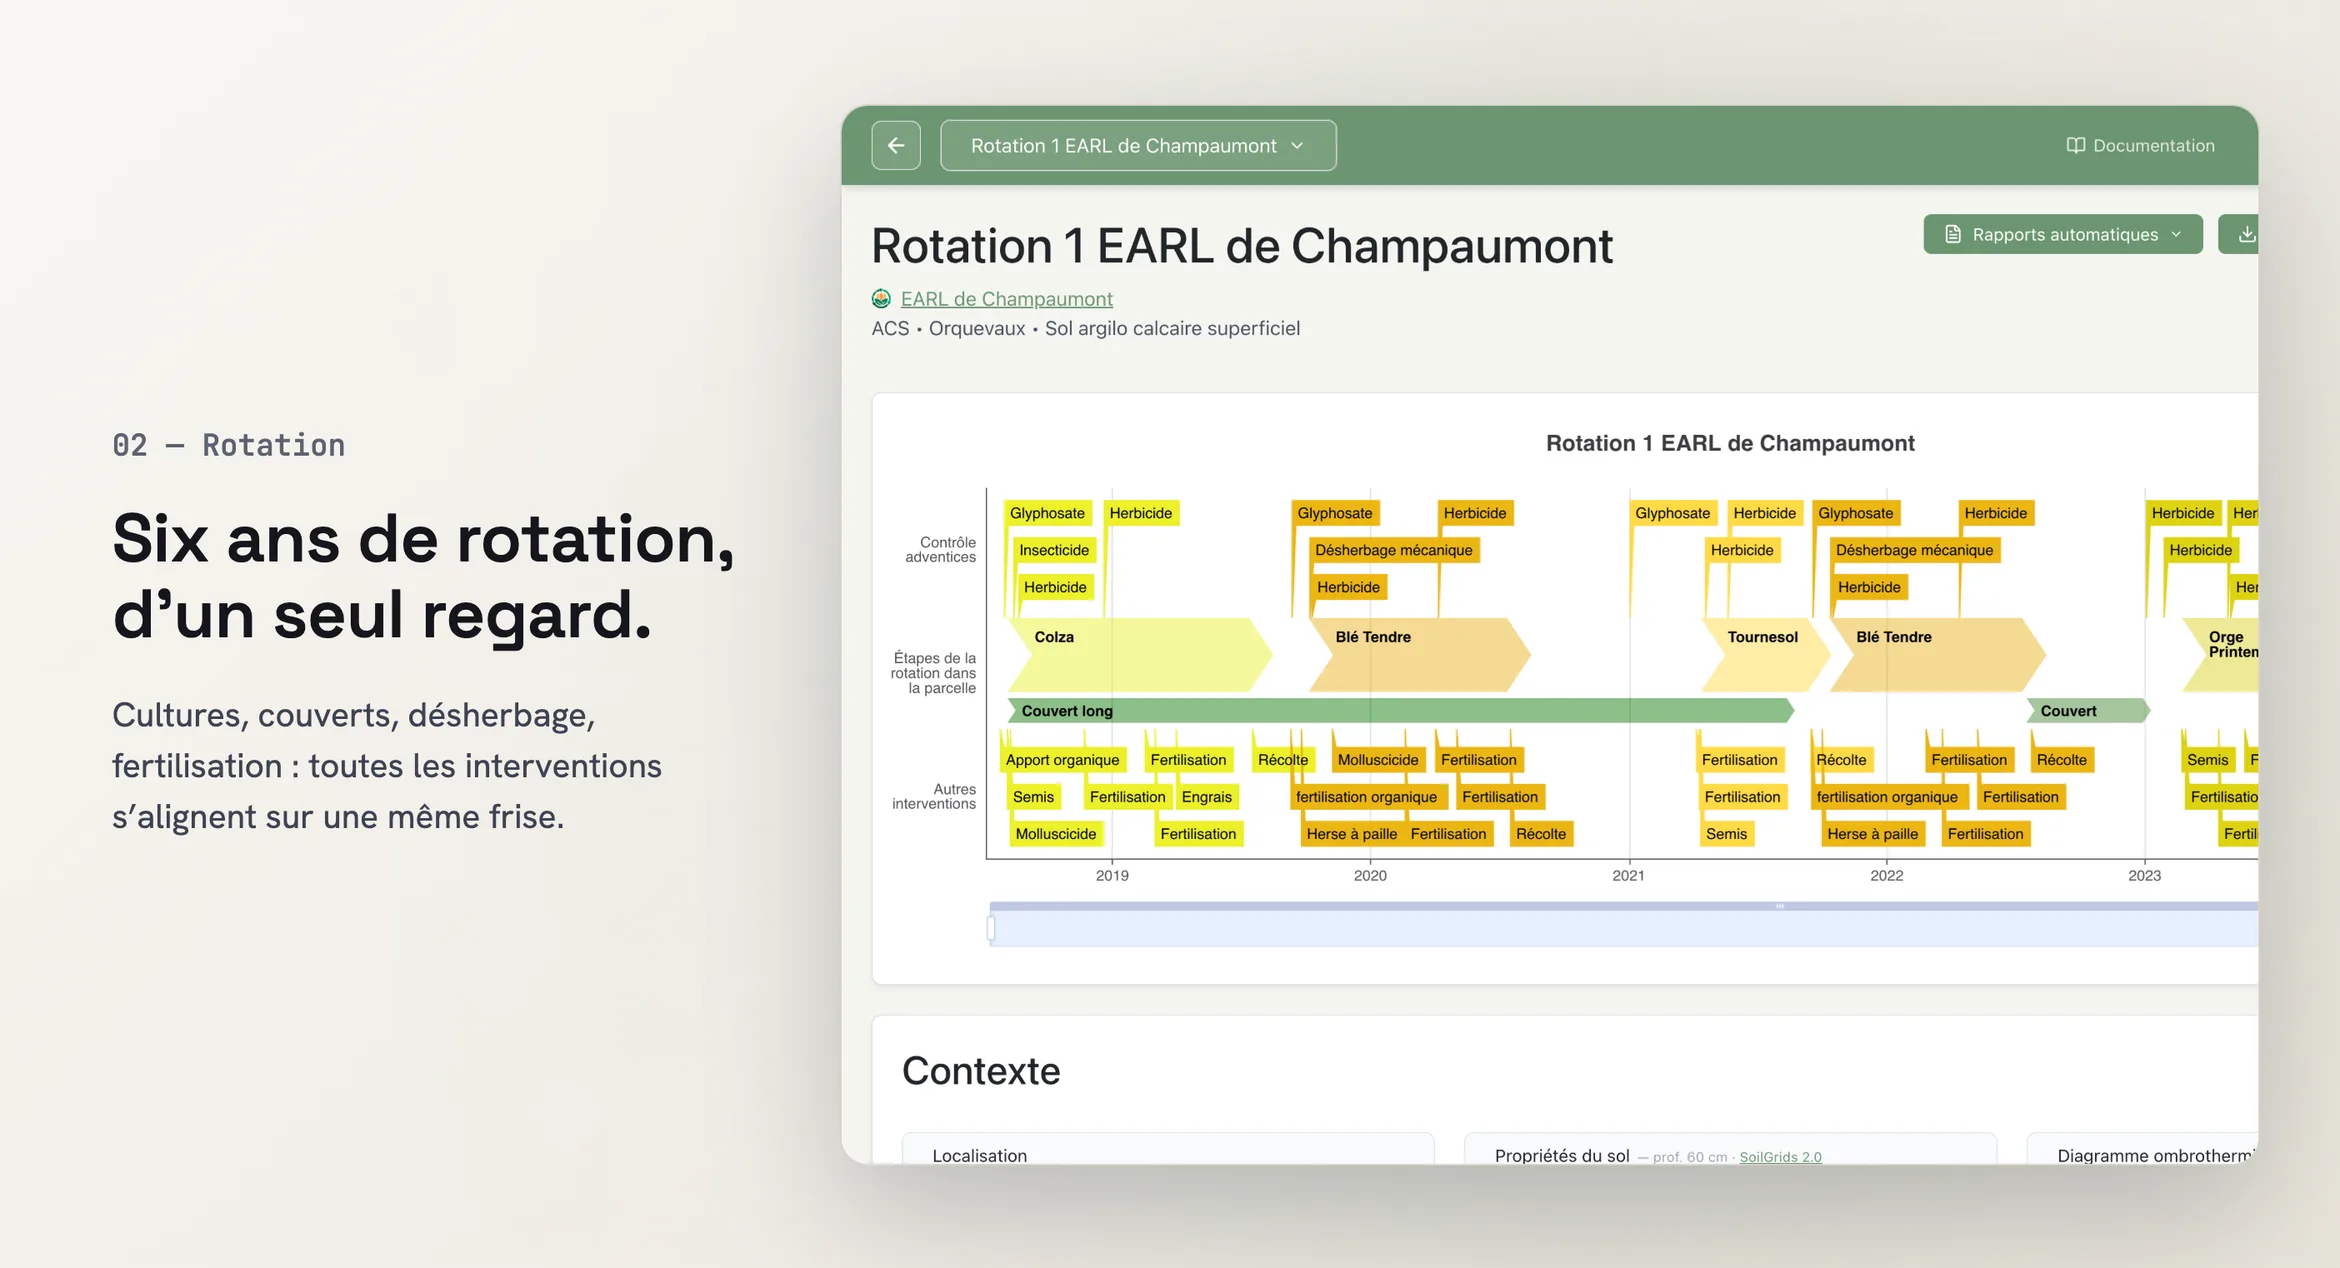
Task: Grab the left handle of the range slider
Action: click(x=991, y=929)
